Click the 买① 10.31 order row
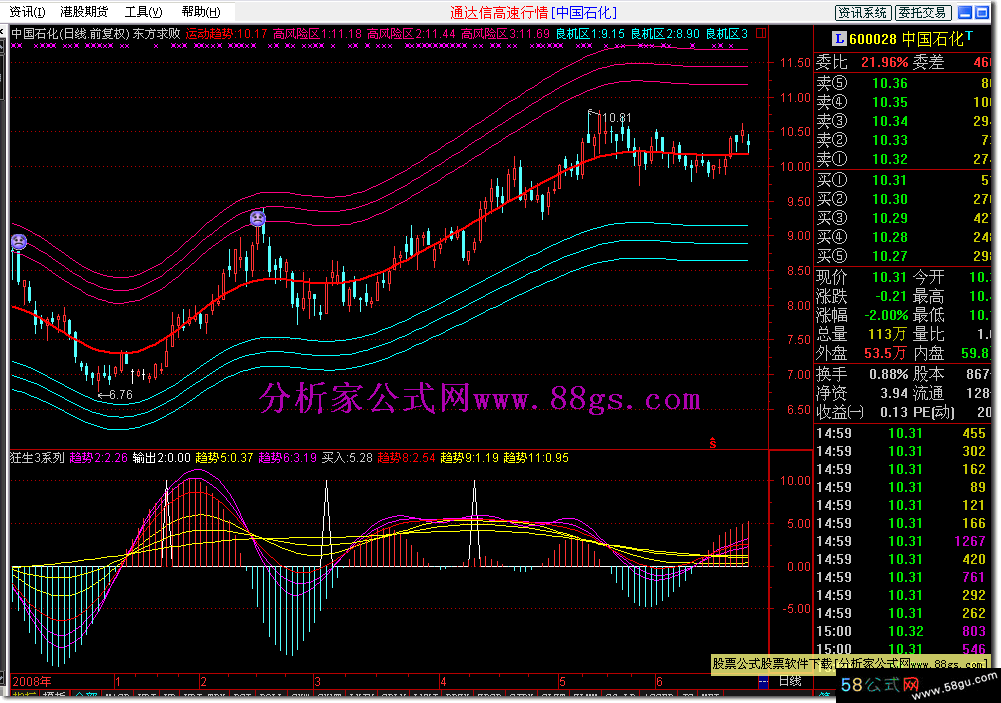The image size is (1001, 703). point(904,180)
